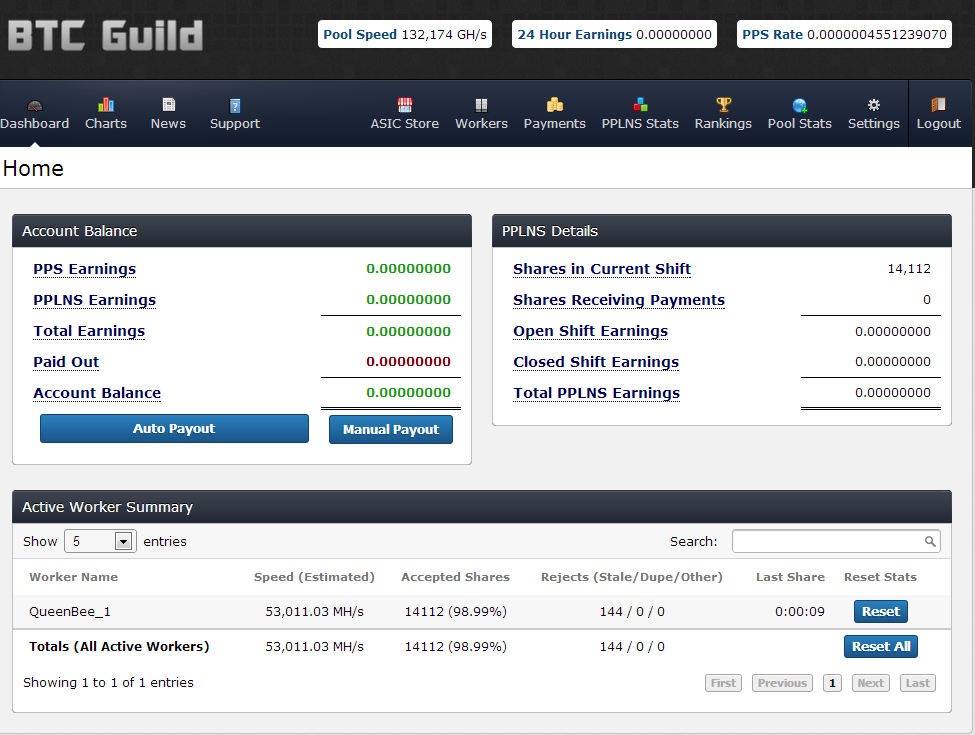Click the Reset All button
The height and width of the screenshot is (735, 975).
coord(880,646)
